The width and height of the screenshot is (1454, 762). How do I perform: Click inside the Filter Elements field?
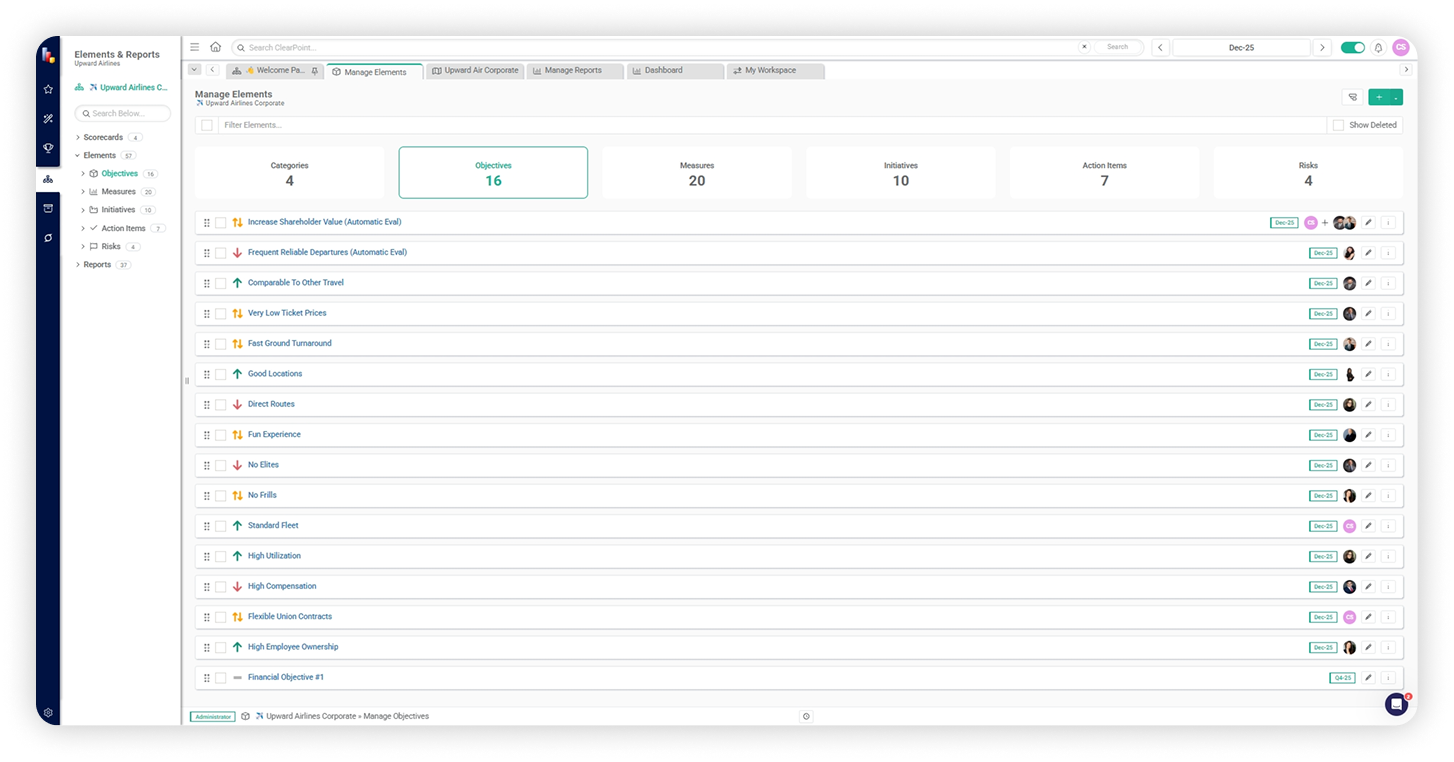click(x=400, y=124)
